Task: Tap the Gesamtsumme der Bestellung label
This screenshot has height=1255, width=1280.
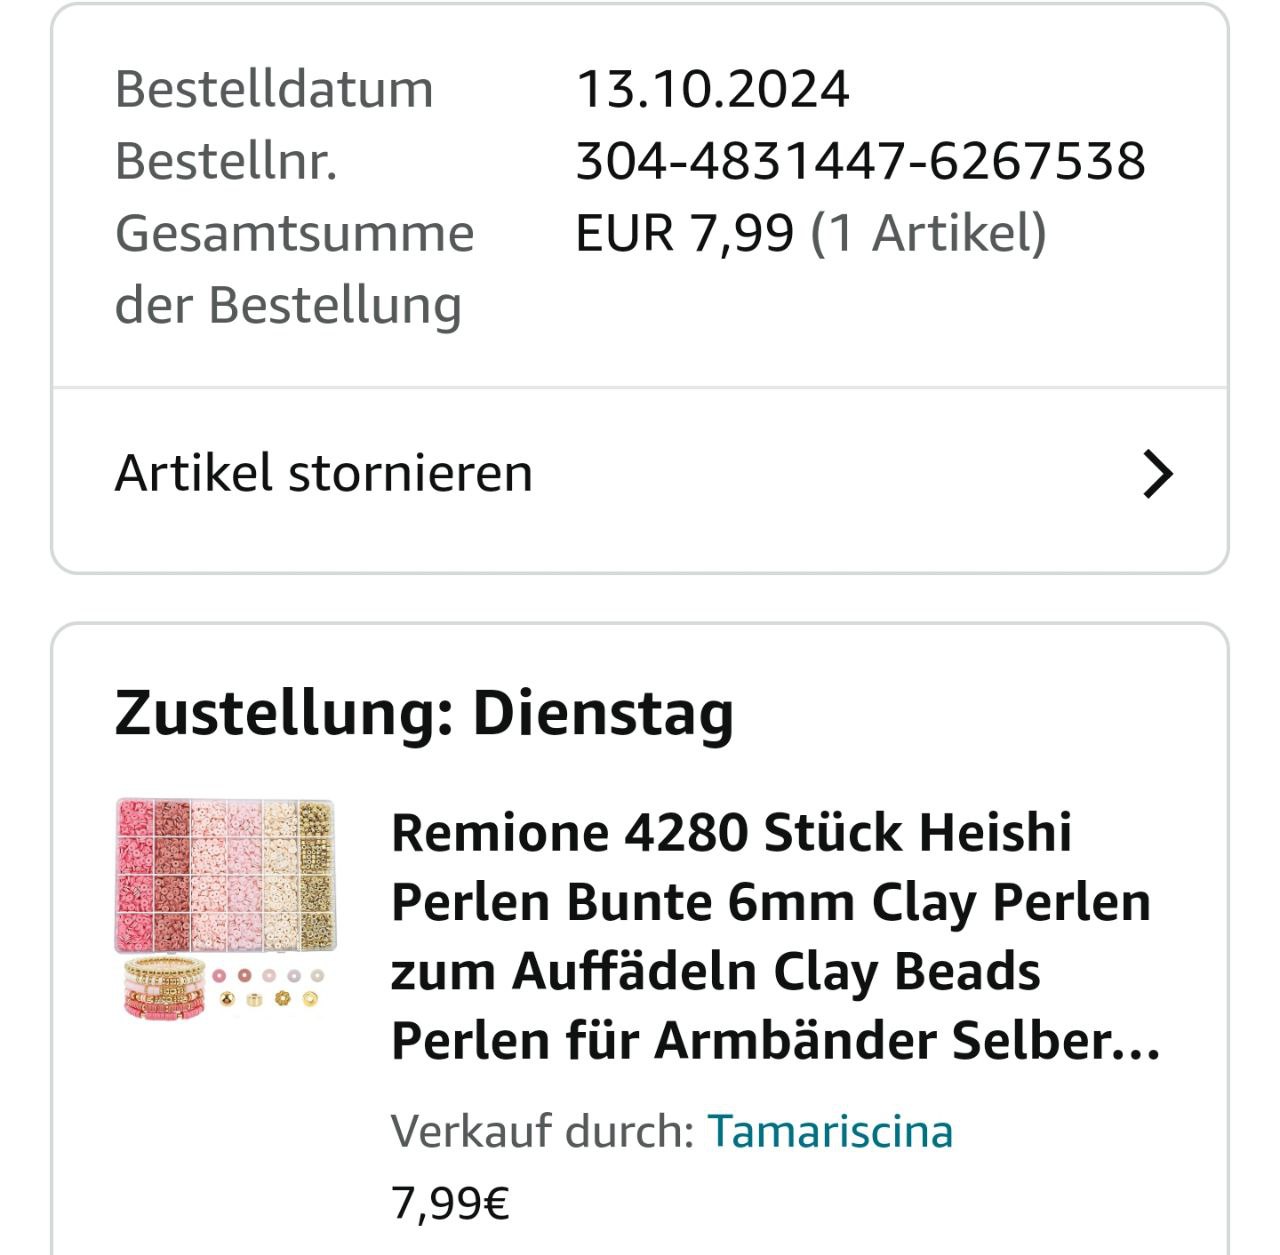Action: tap(294, 268)
